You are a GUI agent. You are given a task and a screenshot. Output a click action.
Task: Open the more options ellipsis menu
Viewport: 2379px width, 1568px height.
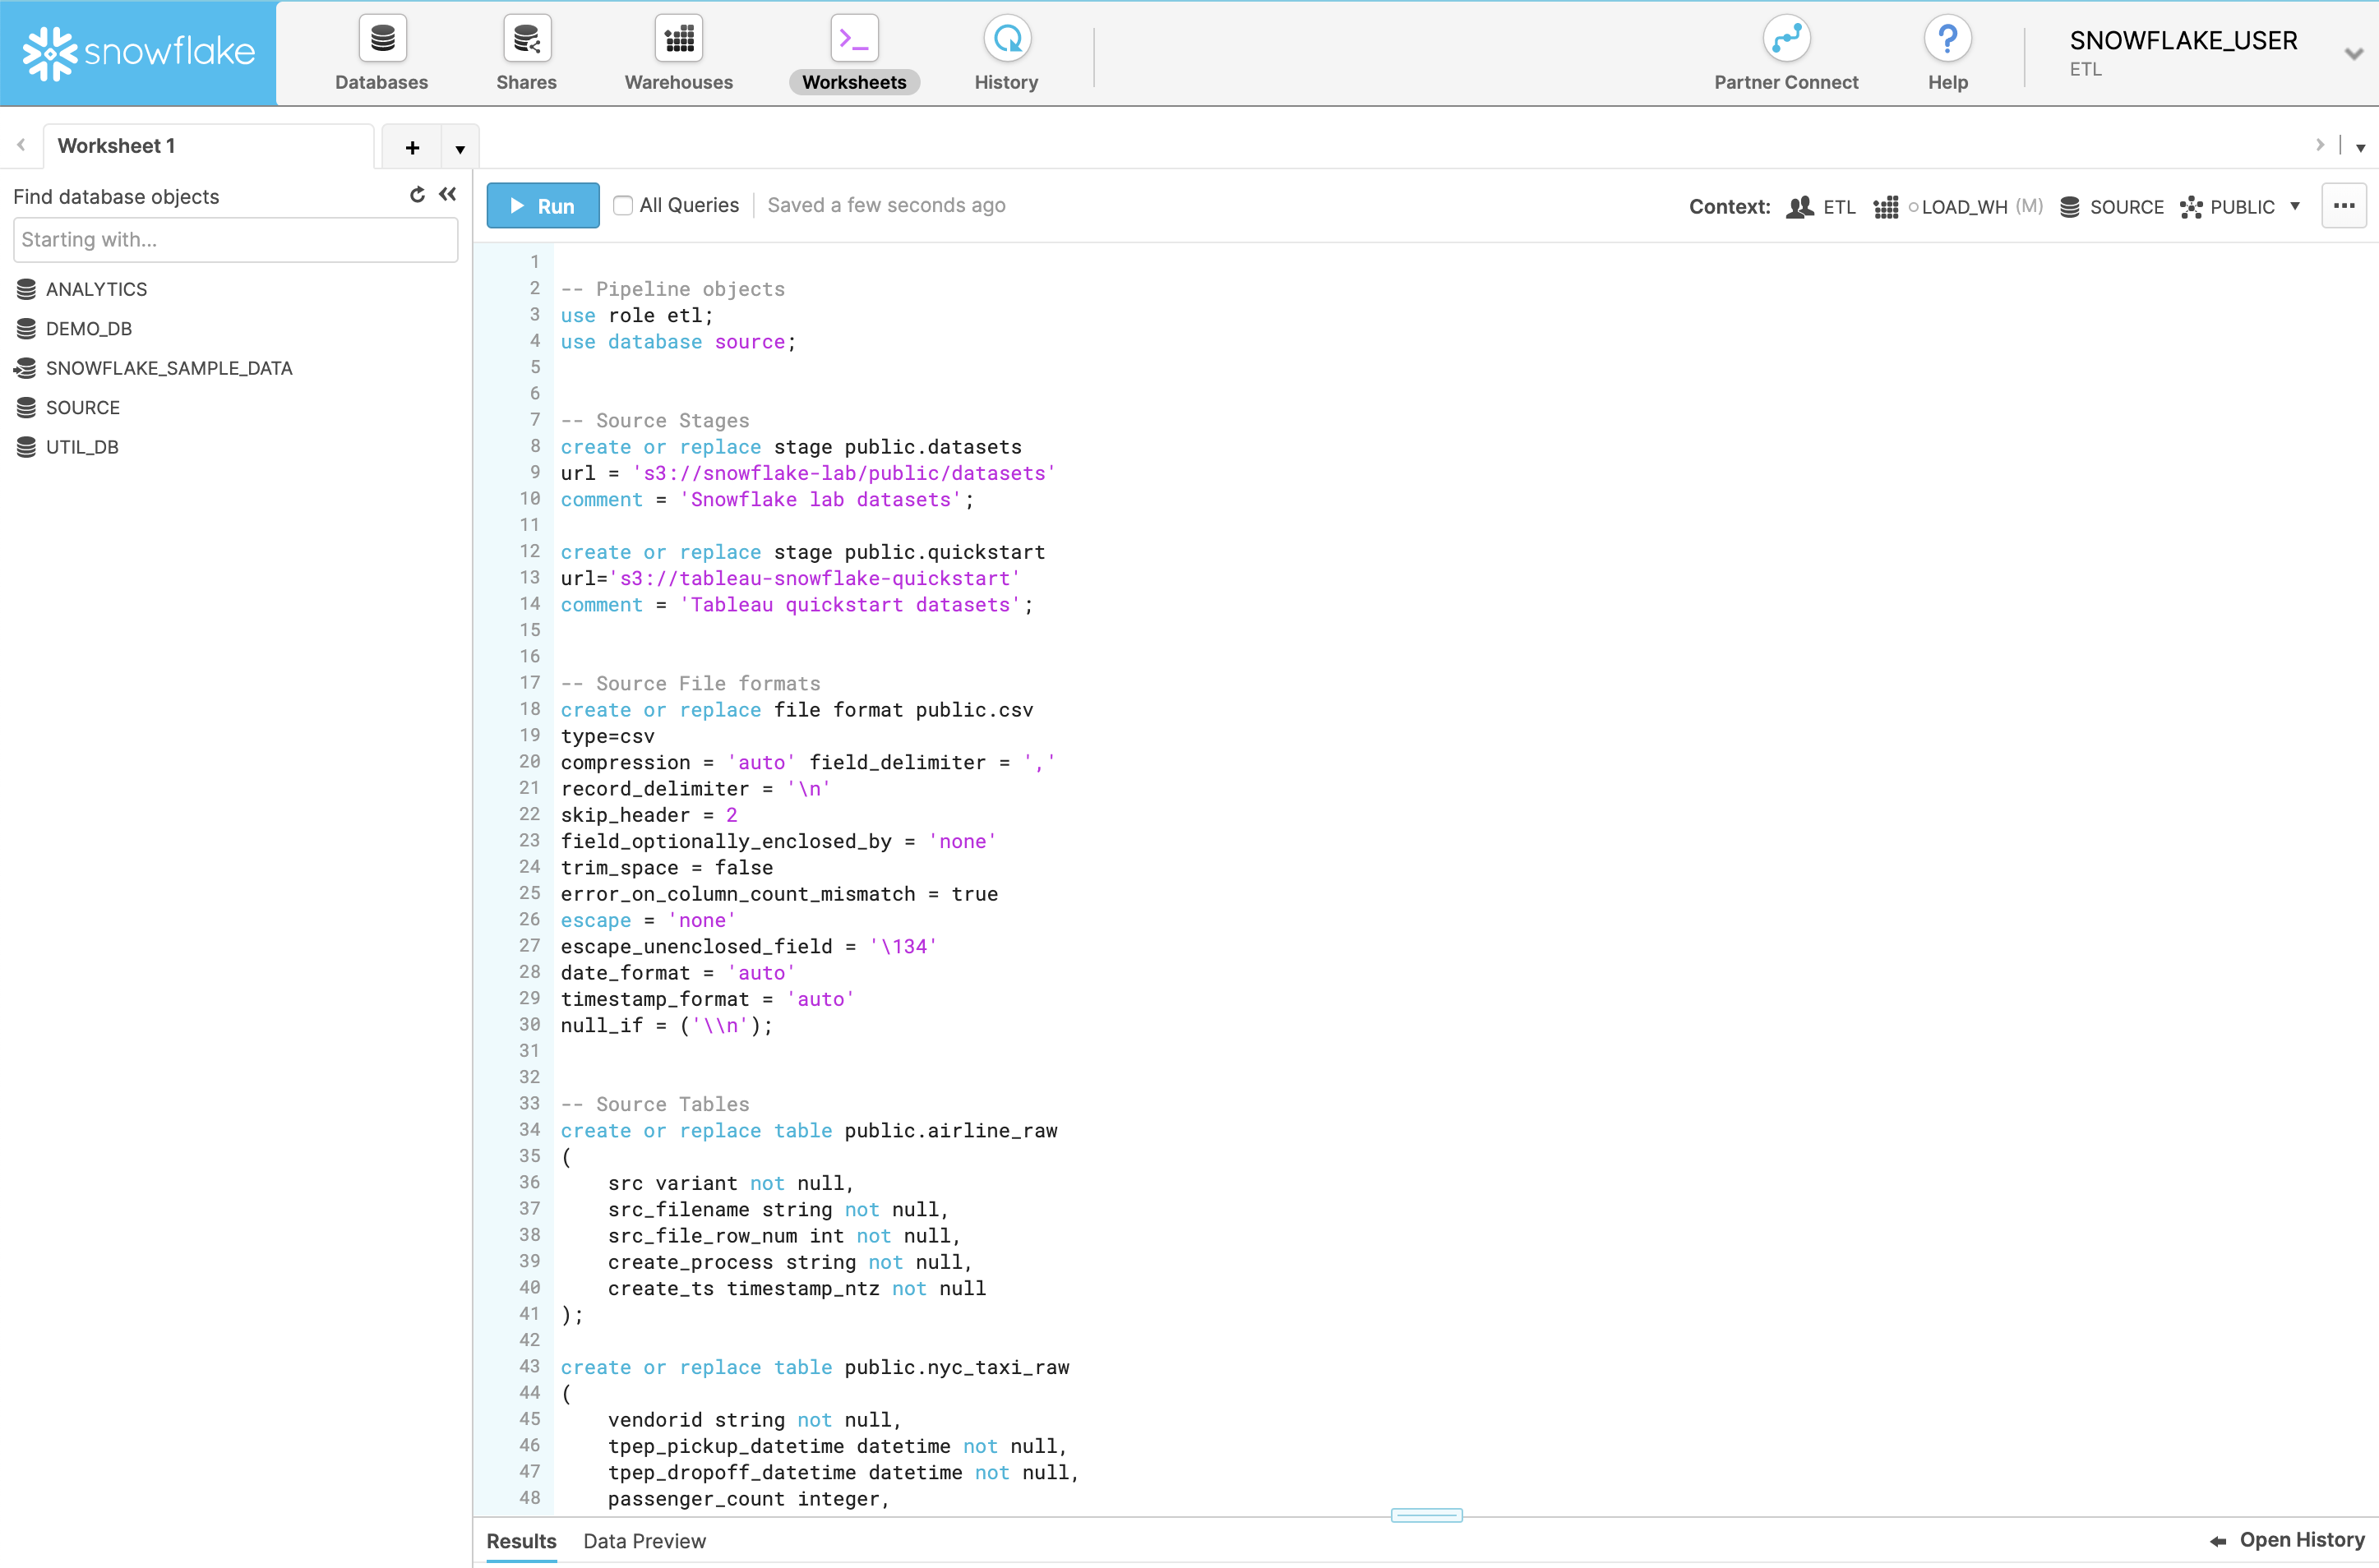coord(2343,206)
